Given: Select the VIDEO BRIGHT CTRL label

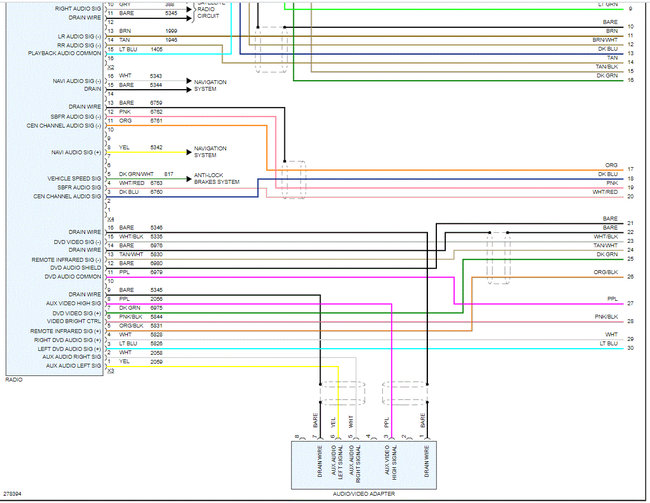Looking at the screenshot, I should click(x=74, y=321).
